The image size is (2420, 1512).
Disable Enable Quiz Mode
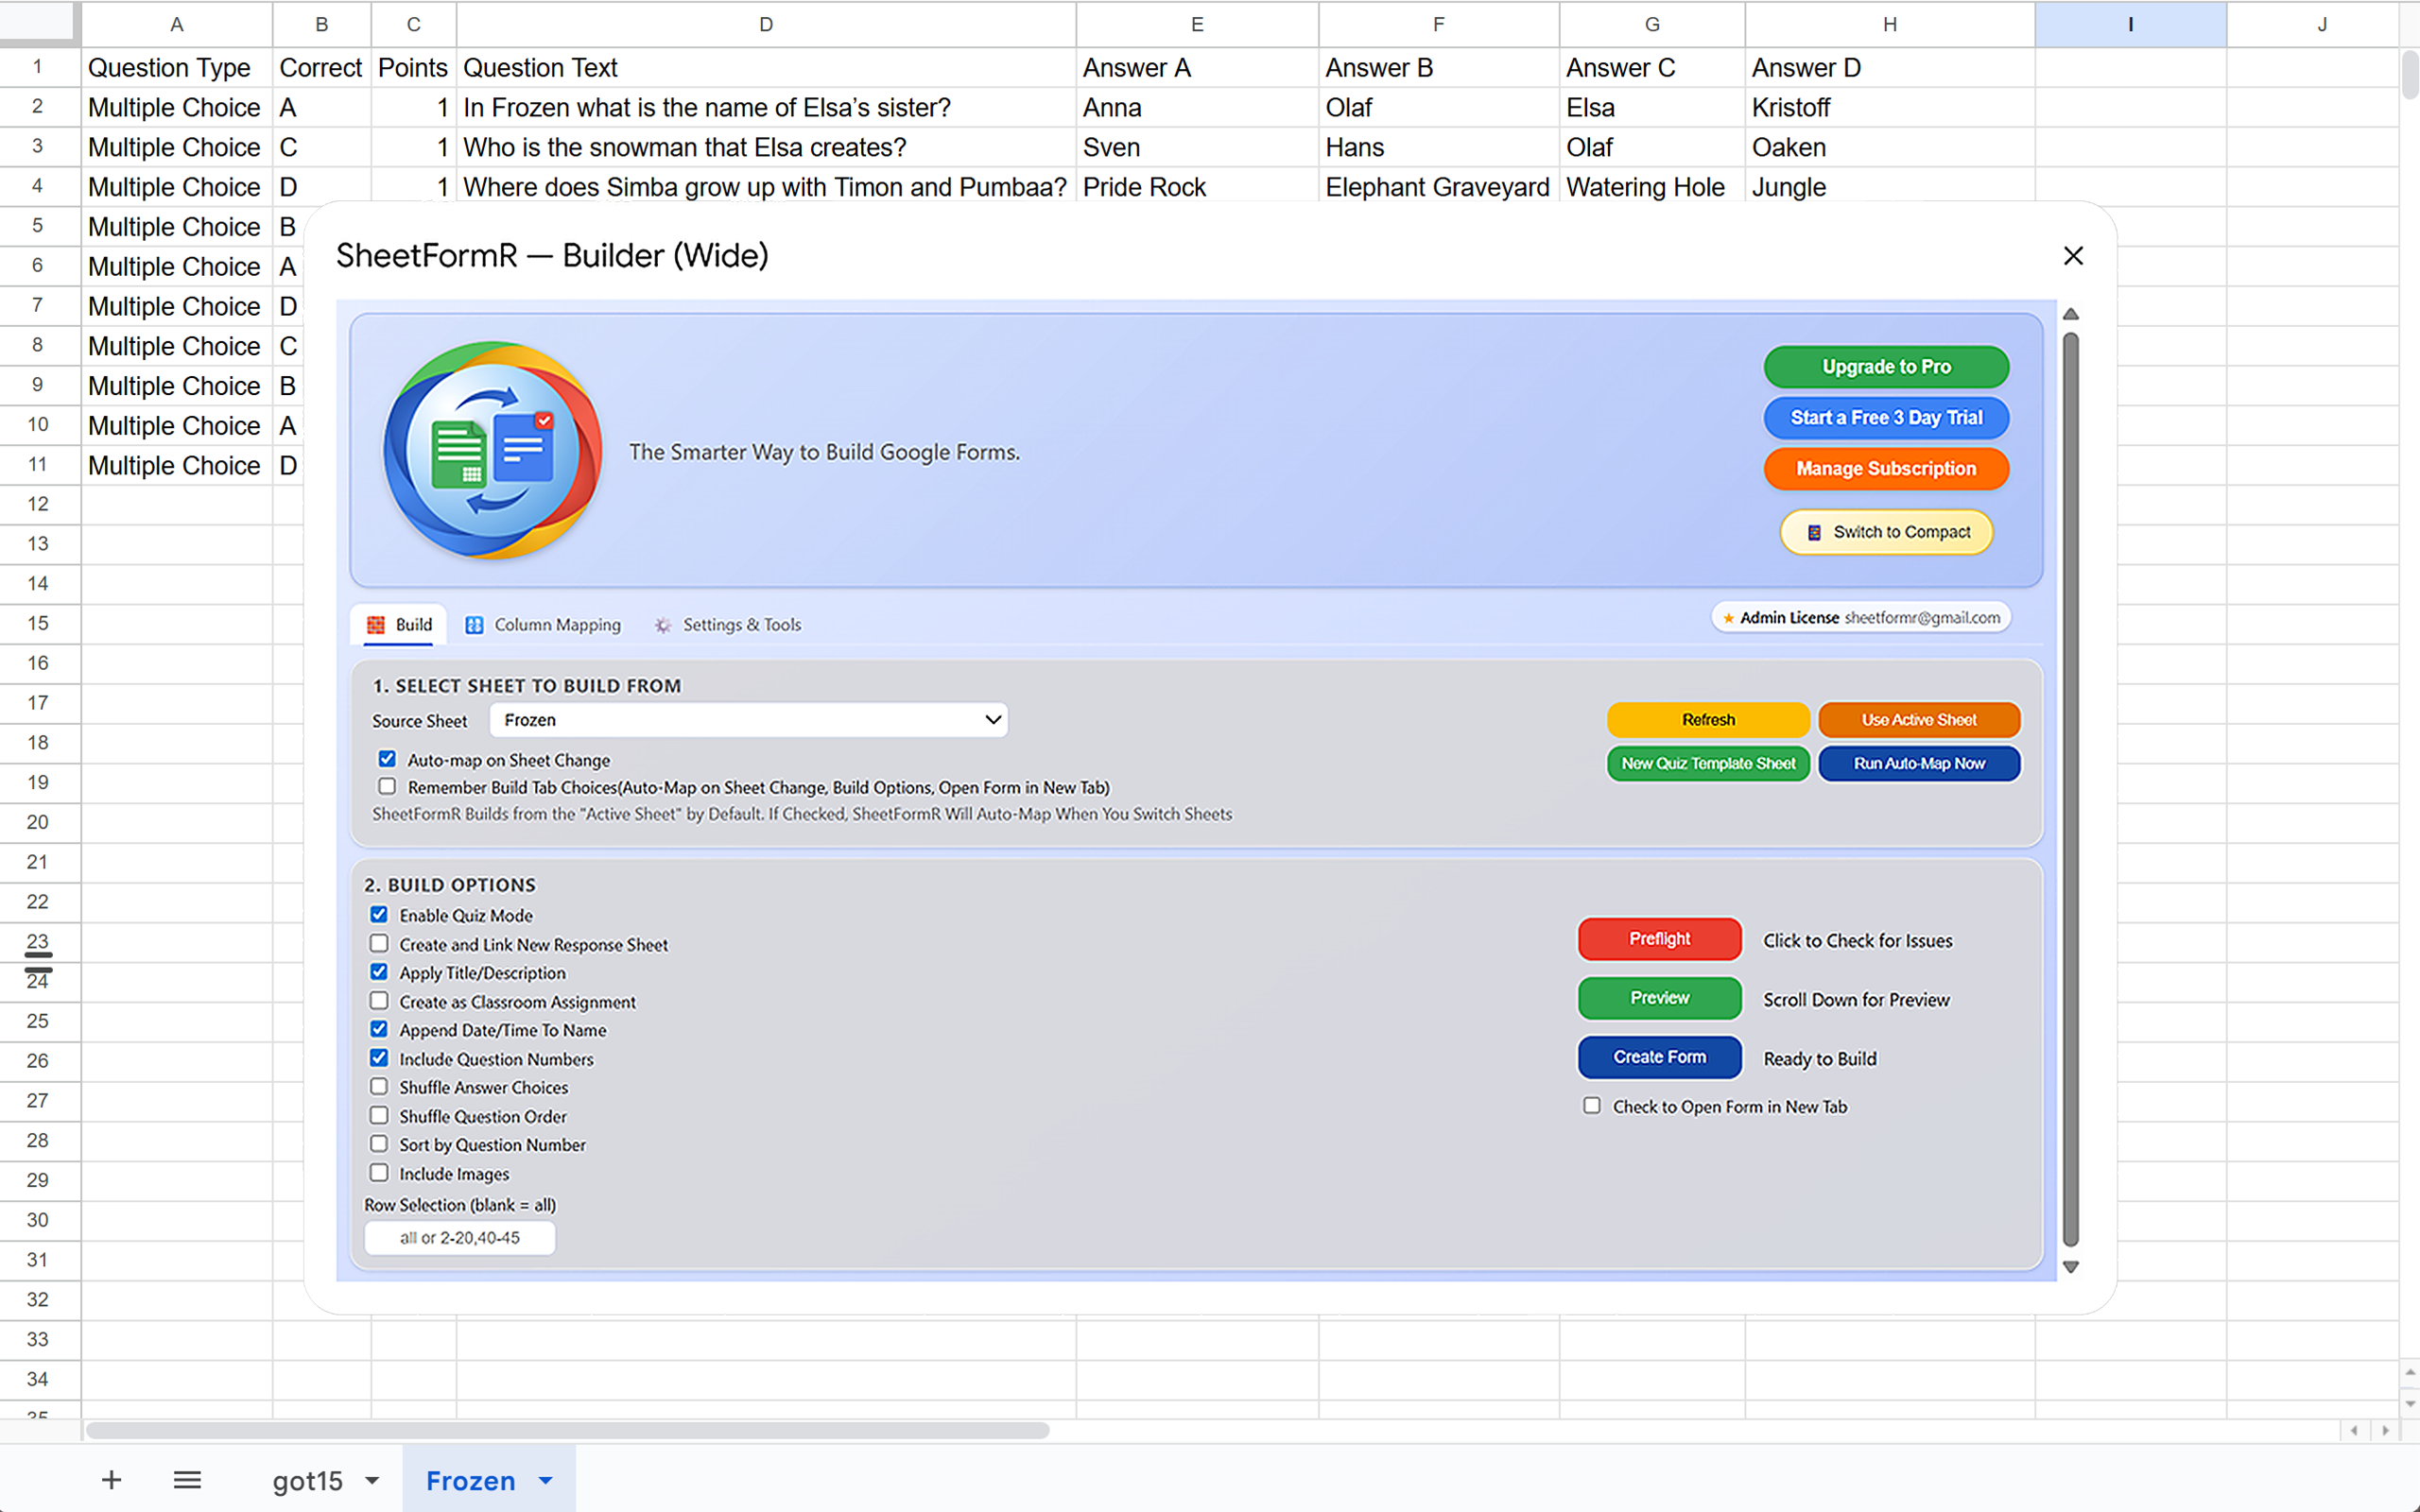coord(379,914)
